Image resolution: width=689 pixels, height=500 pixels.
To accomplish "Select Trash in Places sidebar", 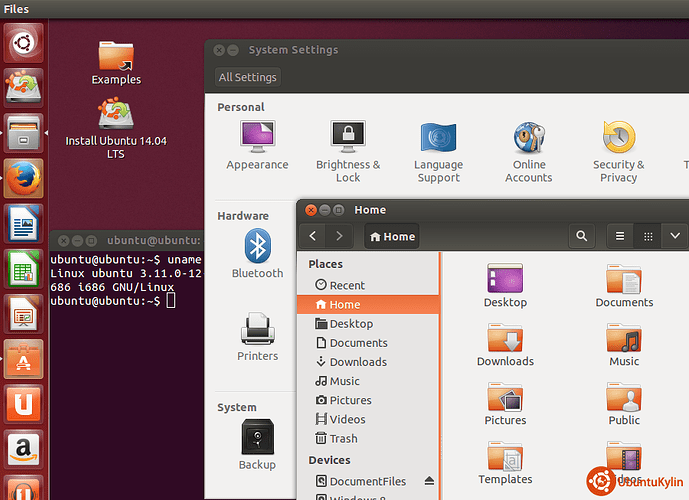I will [x=368, y=438].
